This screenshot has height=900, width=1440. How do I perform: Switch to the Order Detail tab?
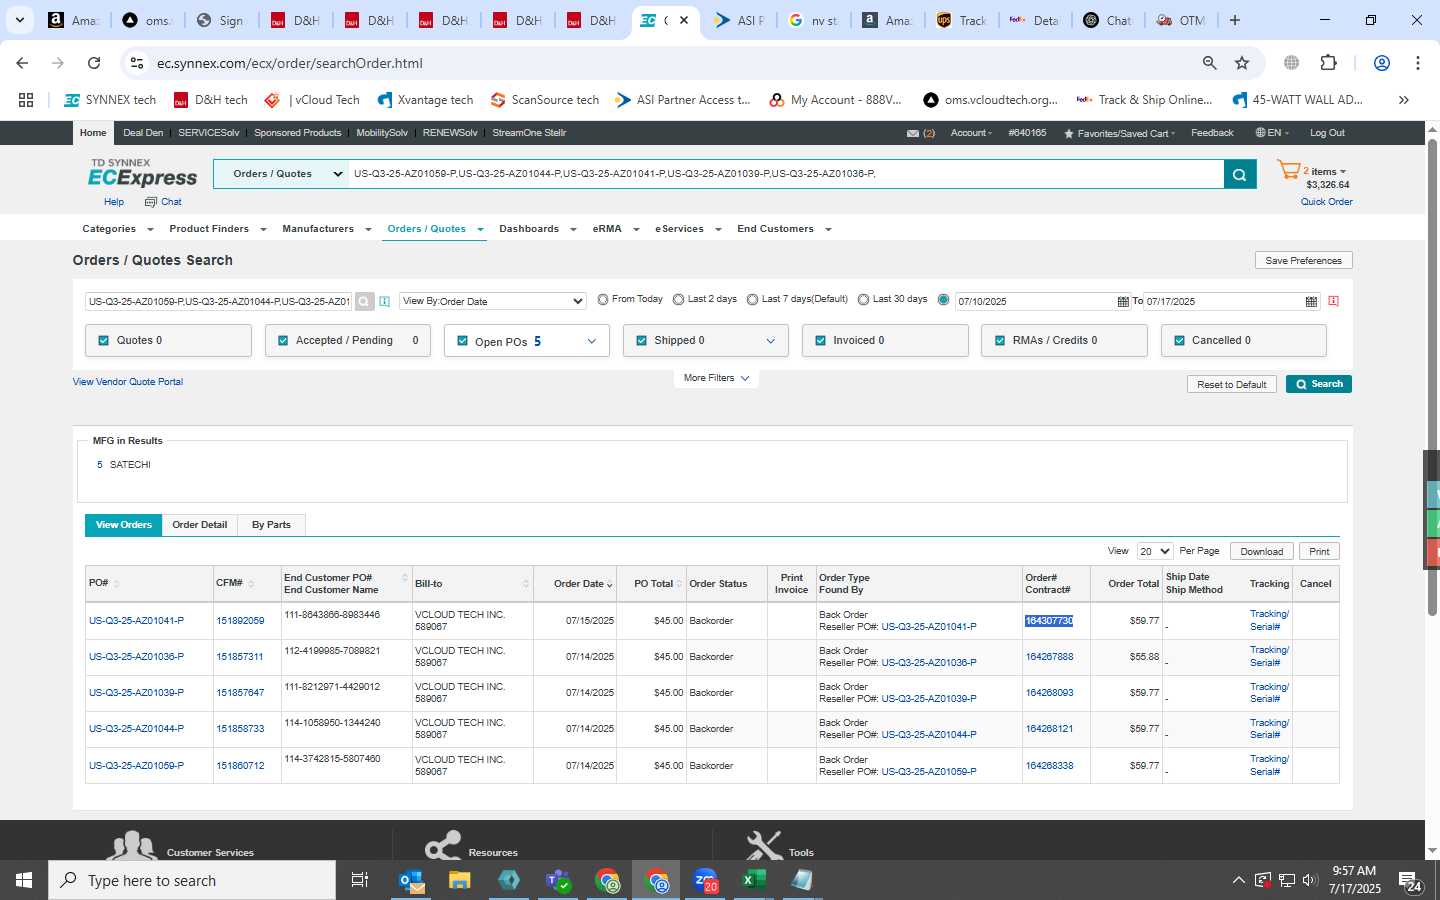[x=200, y=525]
